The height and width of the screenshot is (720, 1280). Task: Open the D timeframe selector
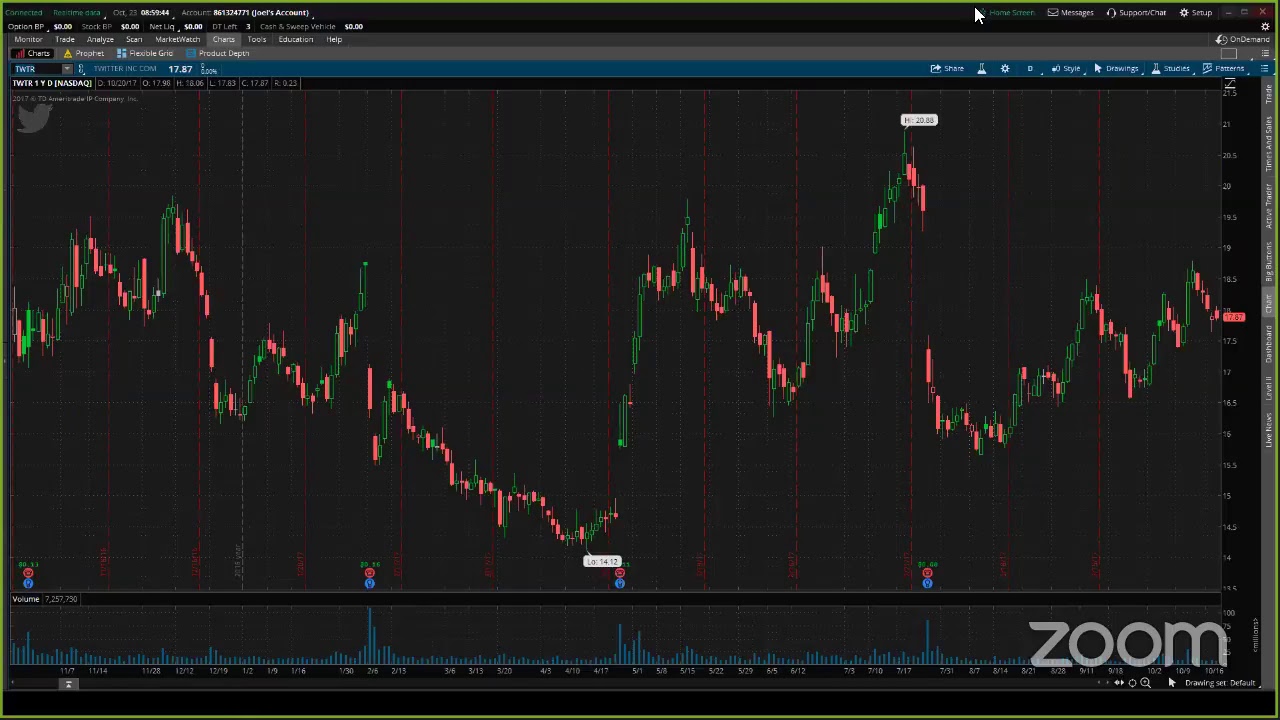pos(1030,69)
